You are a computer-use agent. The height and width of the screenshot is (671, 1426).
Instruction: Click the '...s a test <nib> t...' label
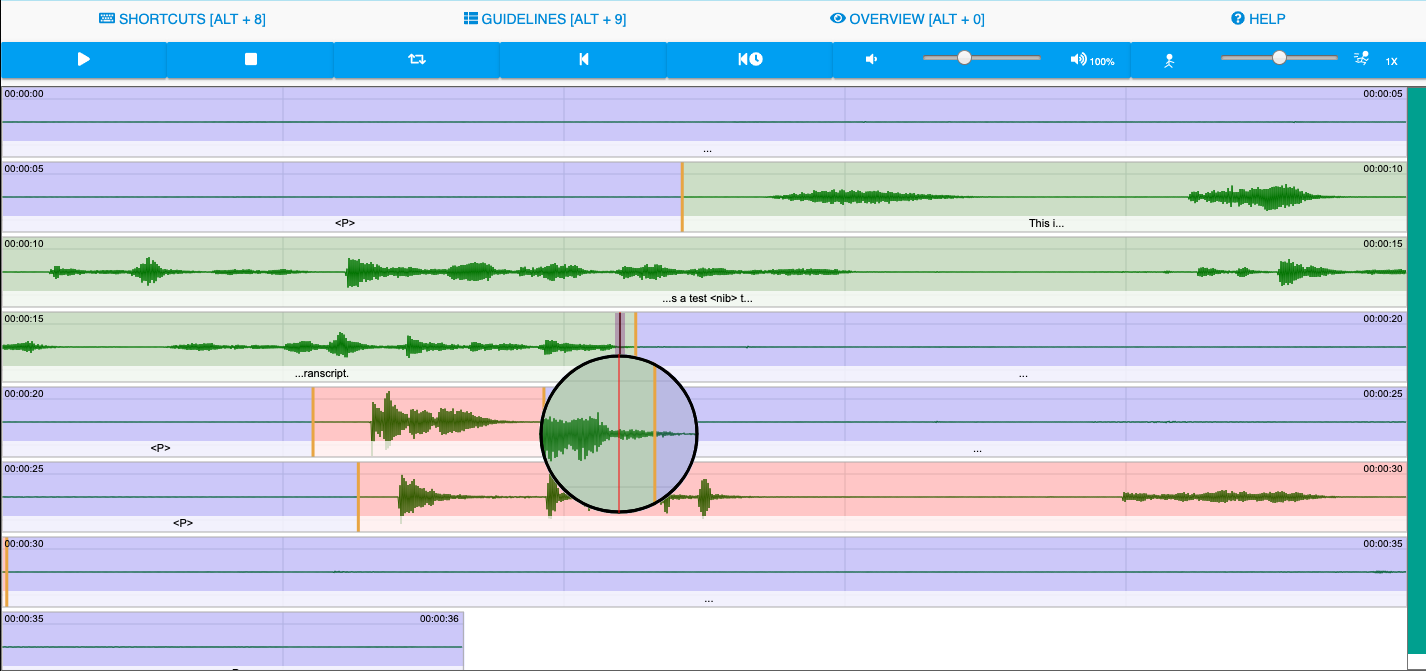pyautogui.click(x=706, y=298)
